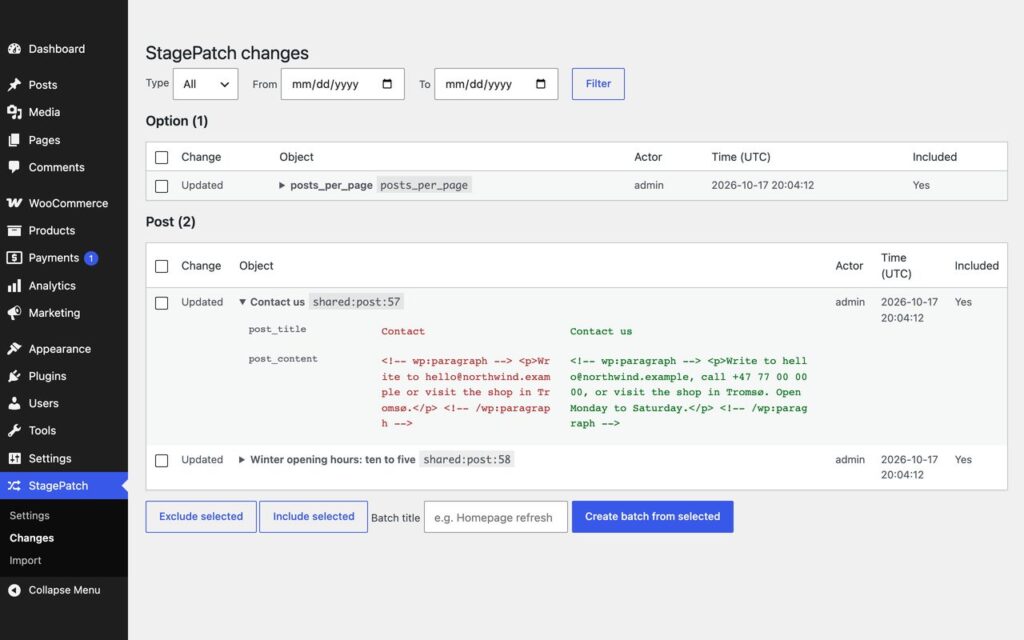Open the Analytics menu item

tap(64, 285)
